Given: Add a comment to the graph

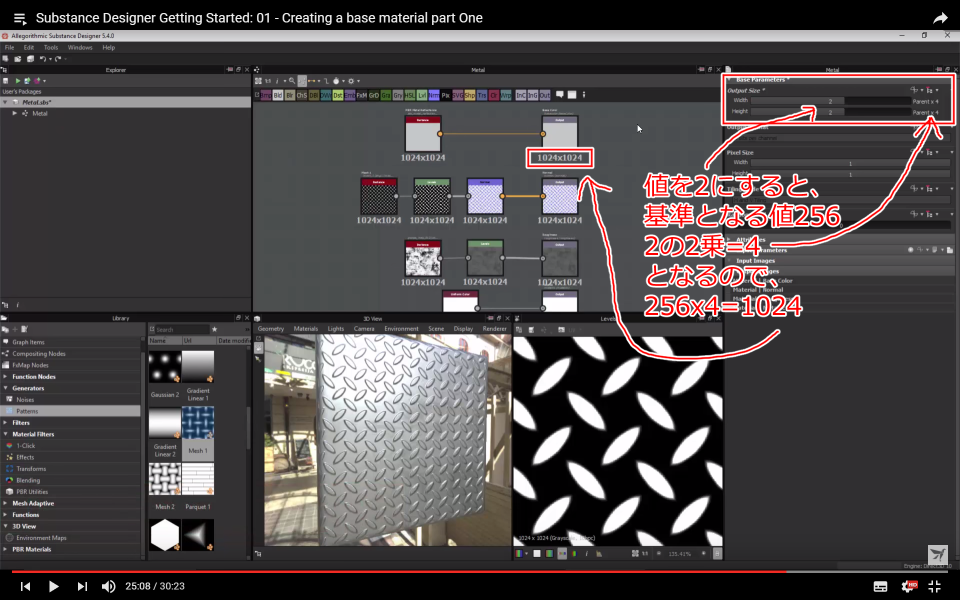Looking at the screenshot, I should [x=560, y=95].
